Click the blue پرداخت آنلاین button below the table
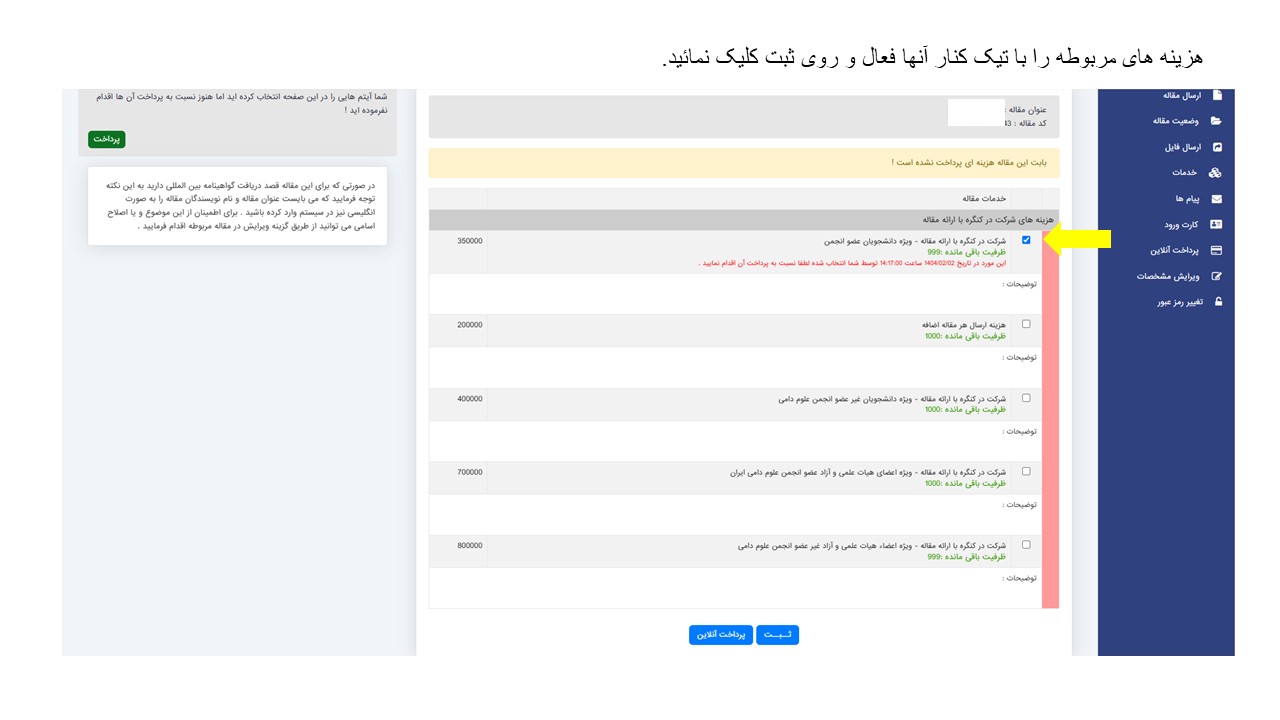Screen dimensions: 1280x720 721,635
